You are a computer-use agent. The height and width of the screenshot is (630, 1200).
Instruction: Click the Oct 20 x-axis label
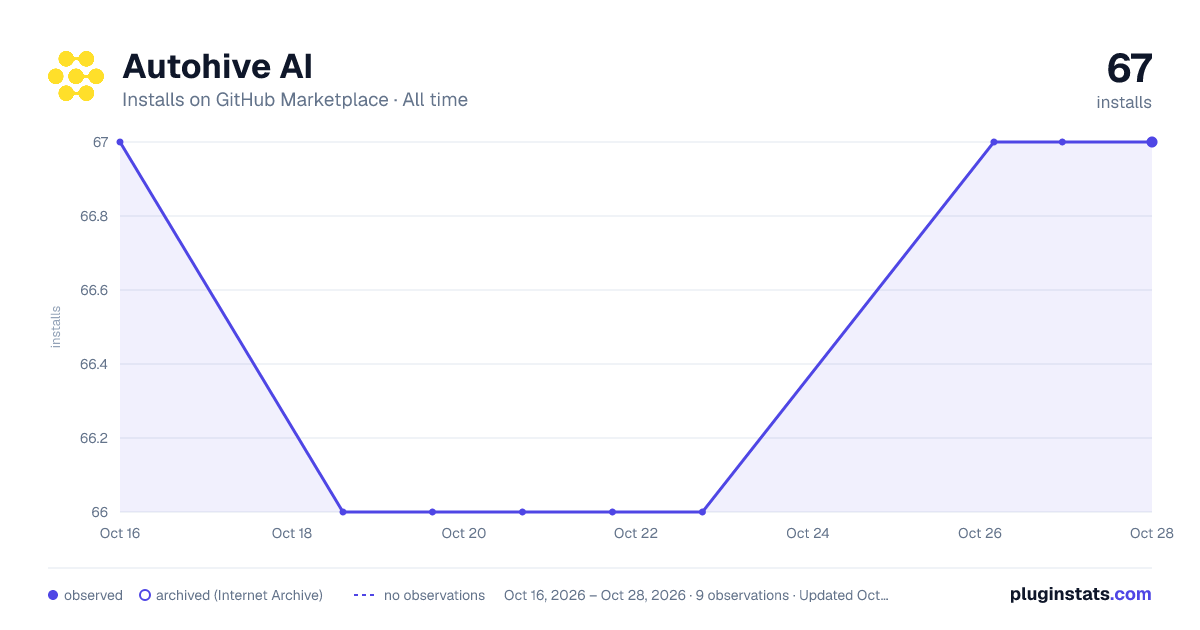point(464,533)
